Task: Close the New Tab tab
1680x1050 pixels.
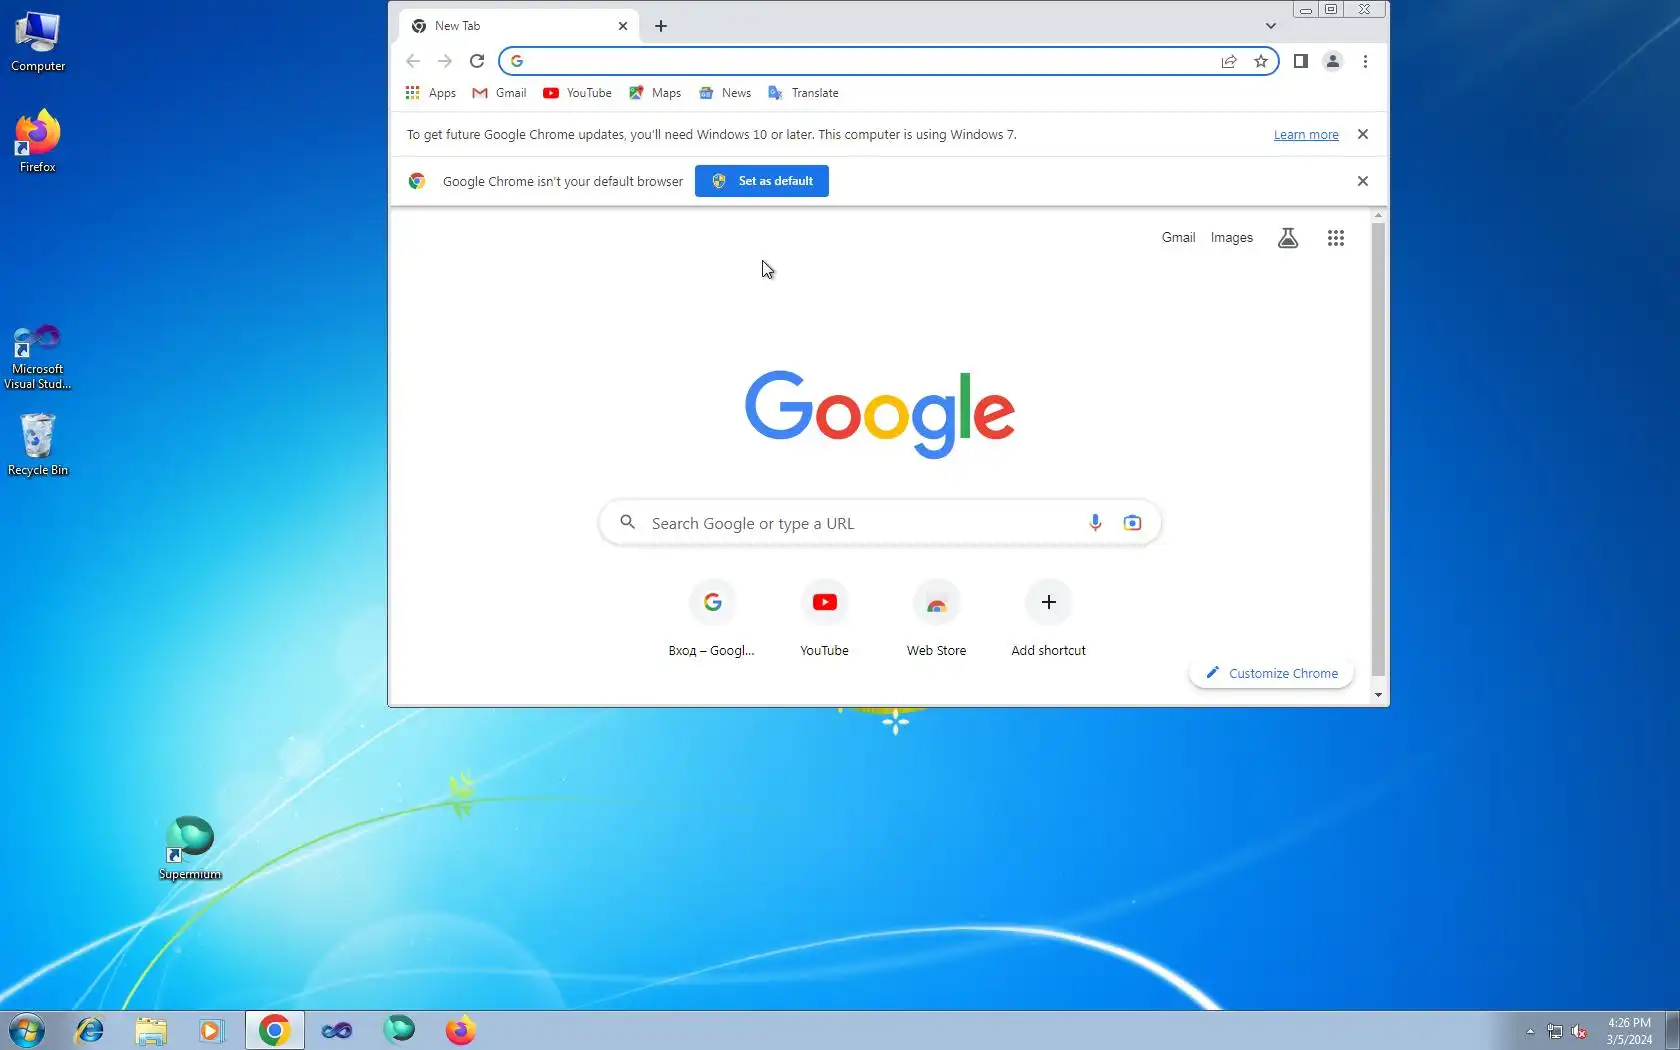Action: click(x=623, y=26)
